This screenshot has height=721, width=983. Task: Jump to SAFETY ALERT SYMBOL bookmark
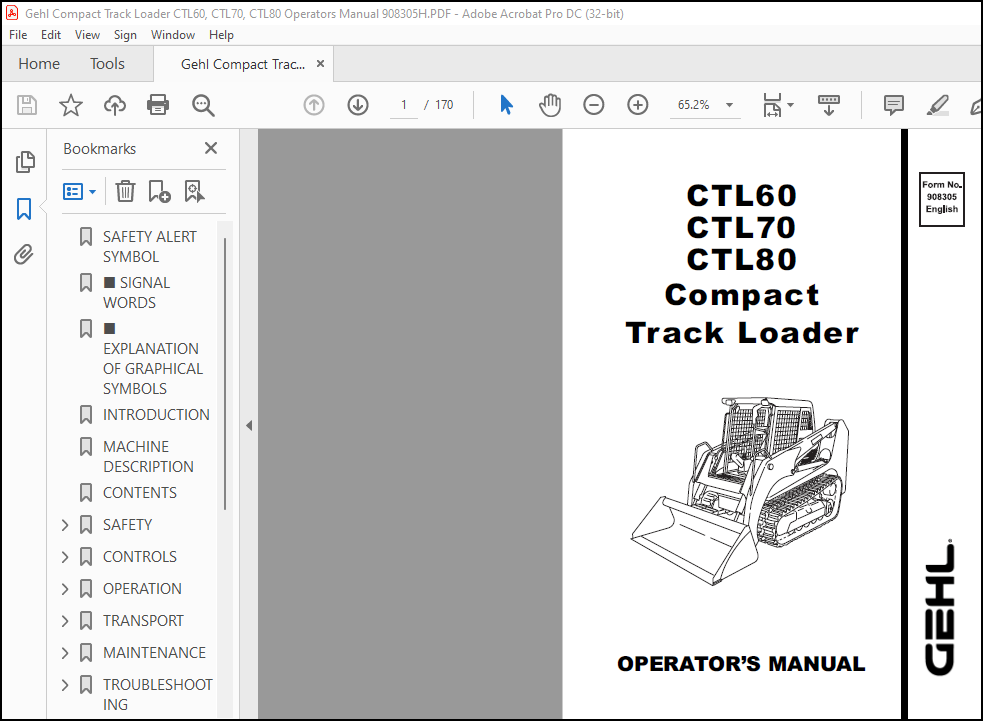pos(149,246)
